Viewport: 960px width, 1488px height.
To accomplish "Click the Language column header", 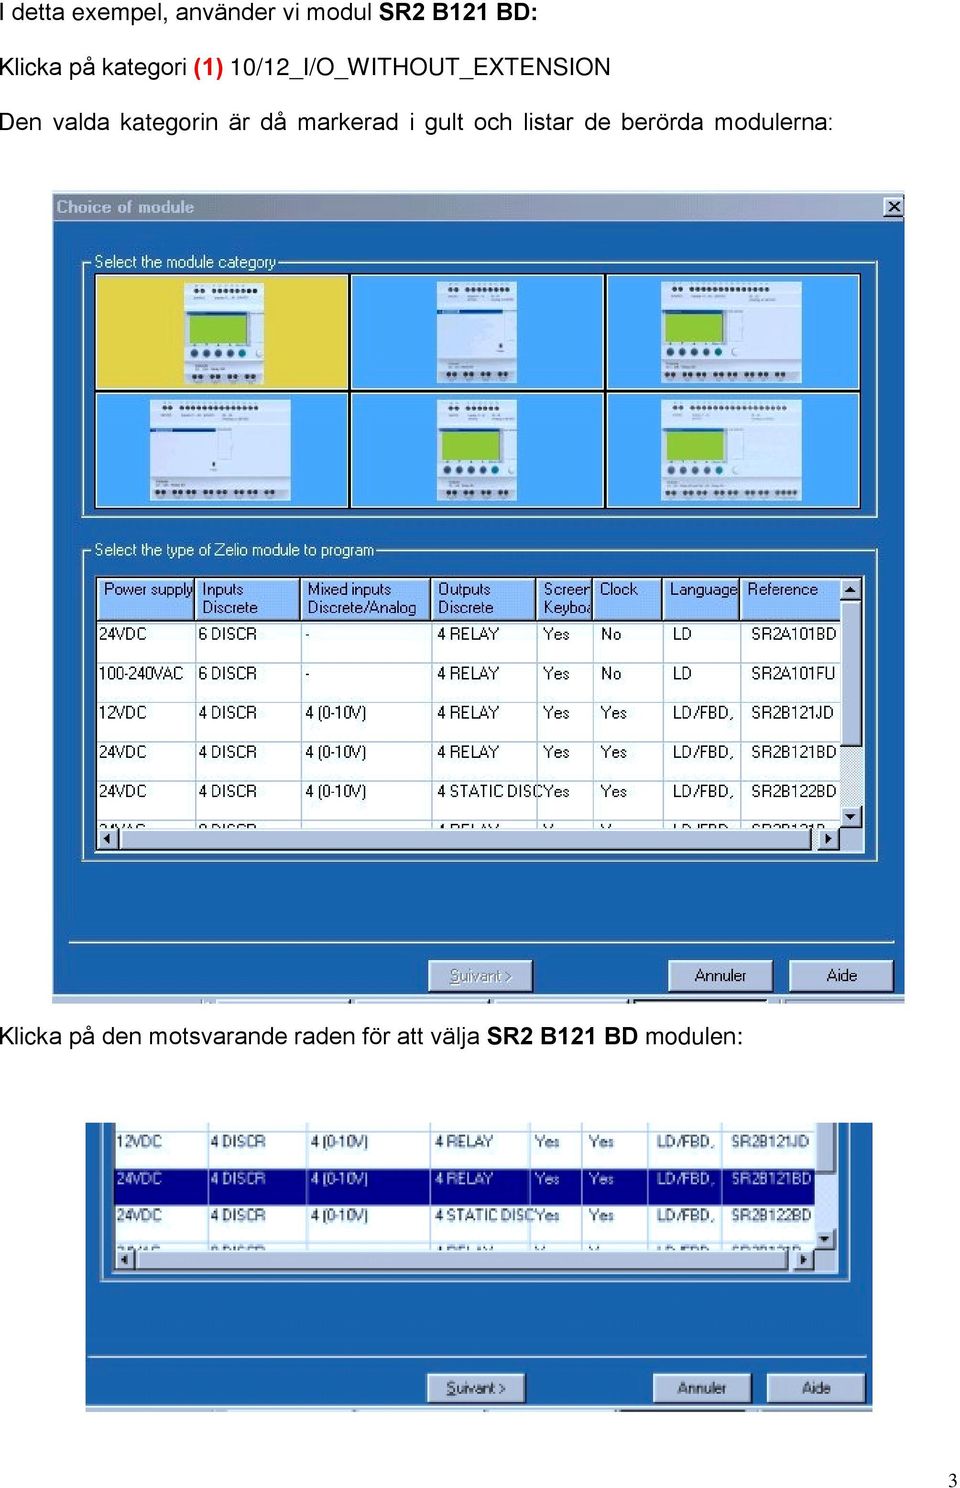I will 702,598.
